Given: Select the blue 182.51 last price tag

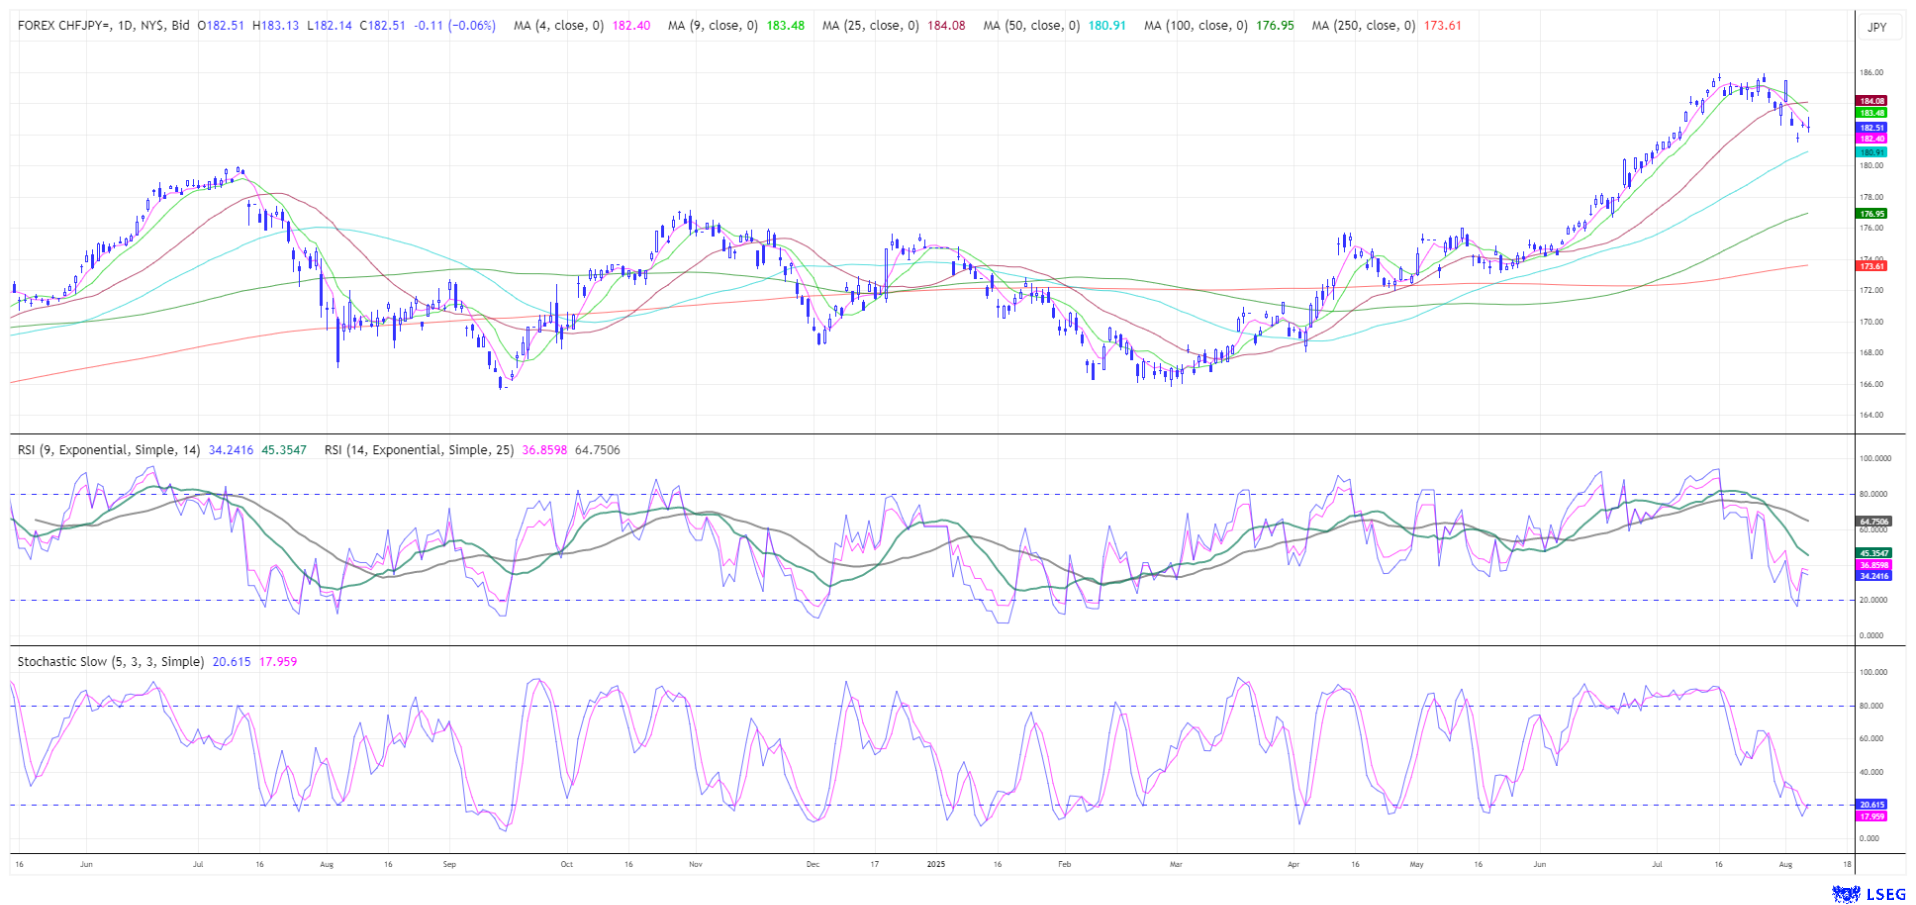Looking at the screenshot, I should (x=1871, y=128).
